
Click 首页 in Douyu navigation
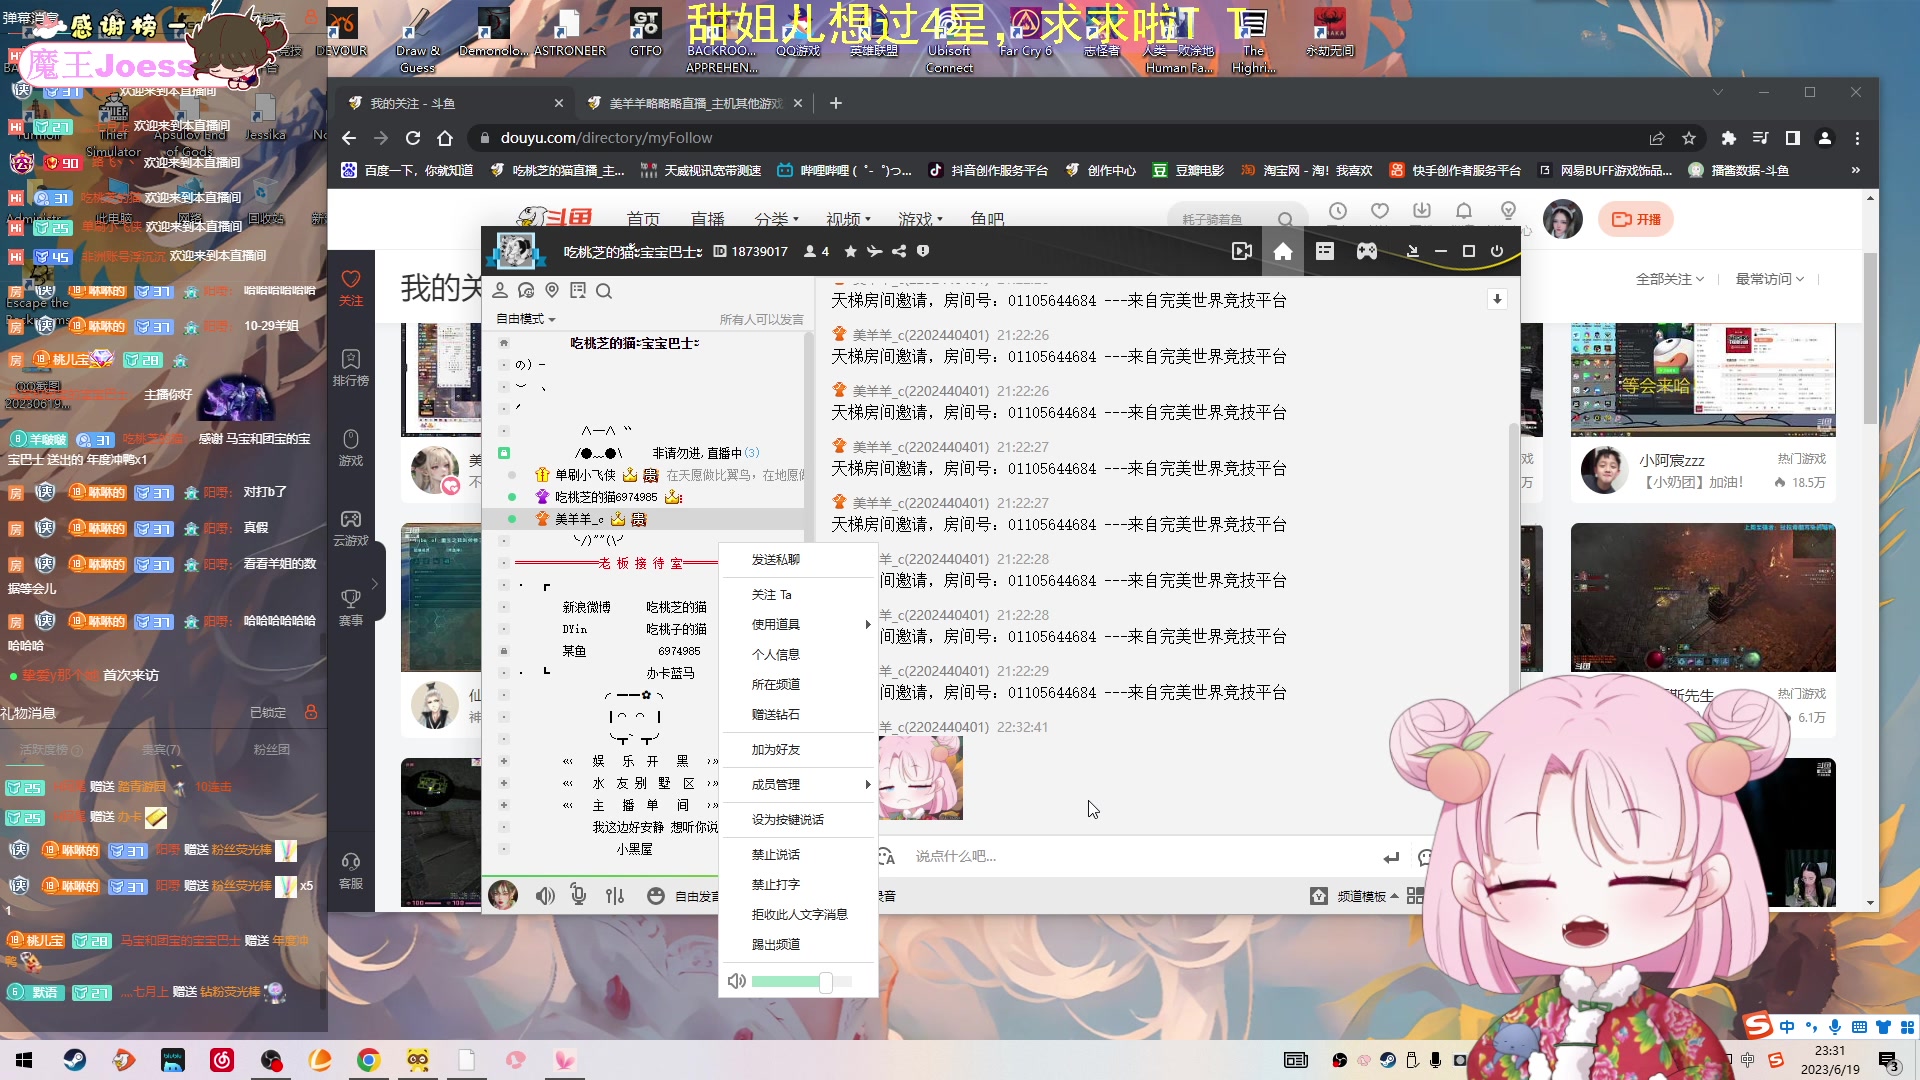click(643, 218)
